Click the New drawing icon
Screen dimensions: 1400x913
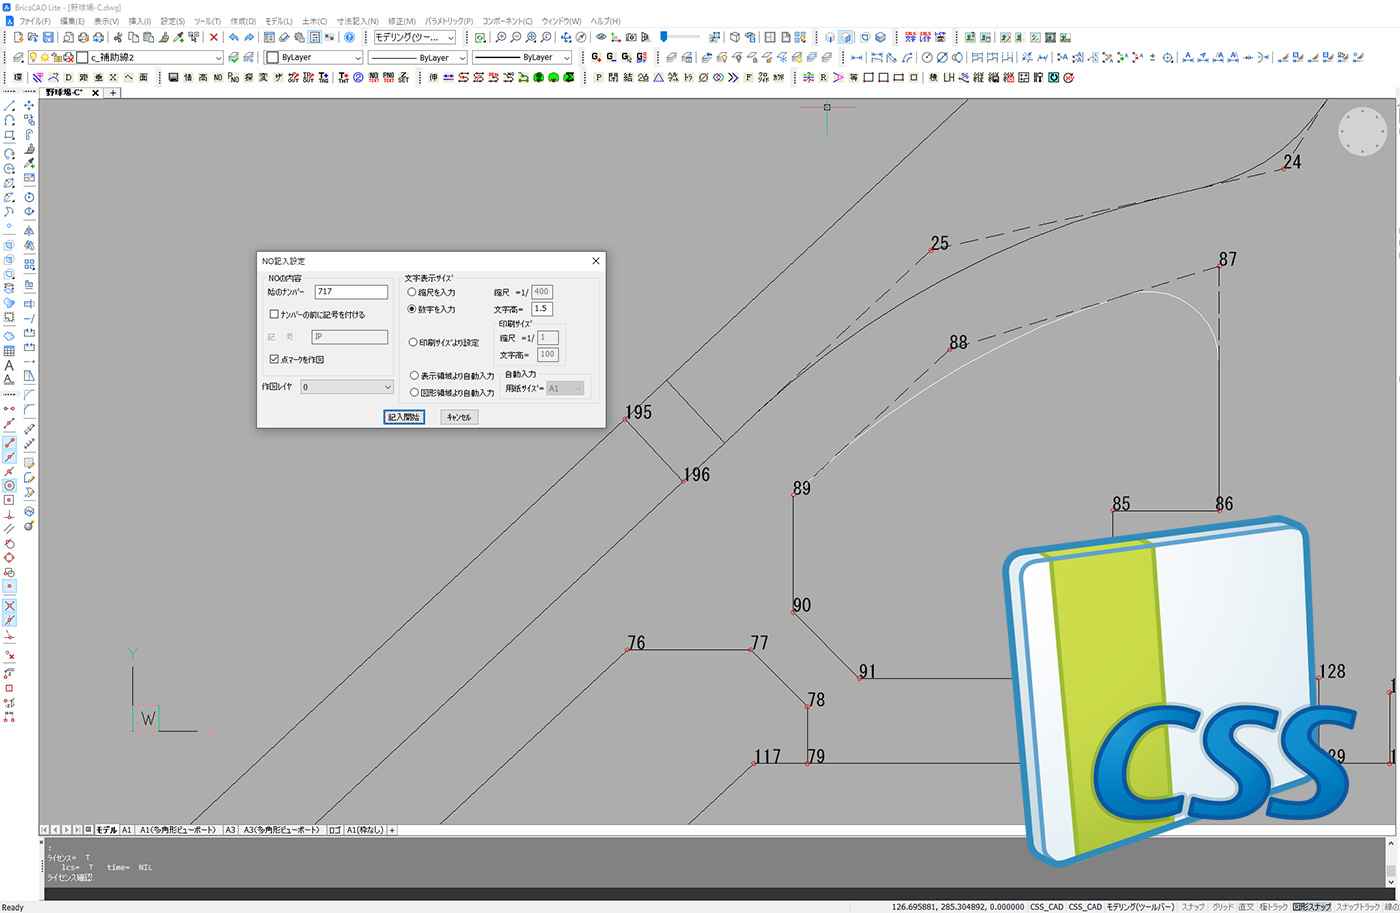tap(18, 37)
